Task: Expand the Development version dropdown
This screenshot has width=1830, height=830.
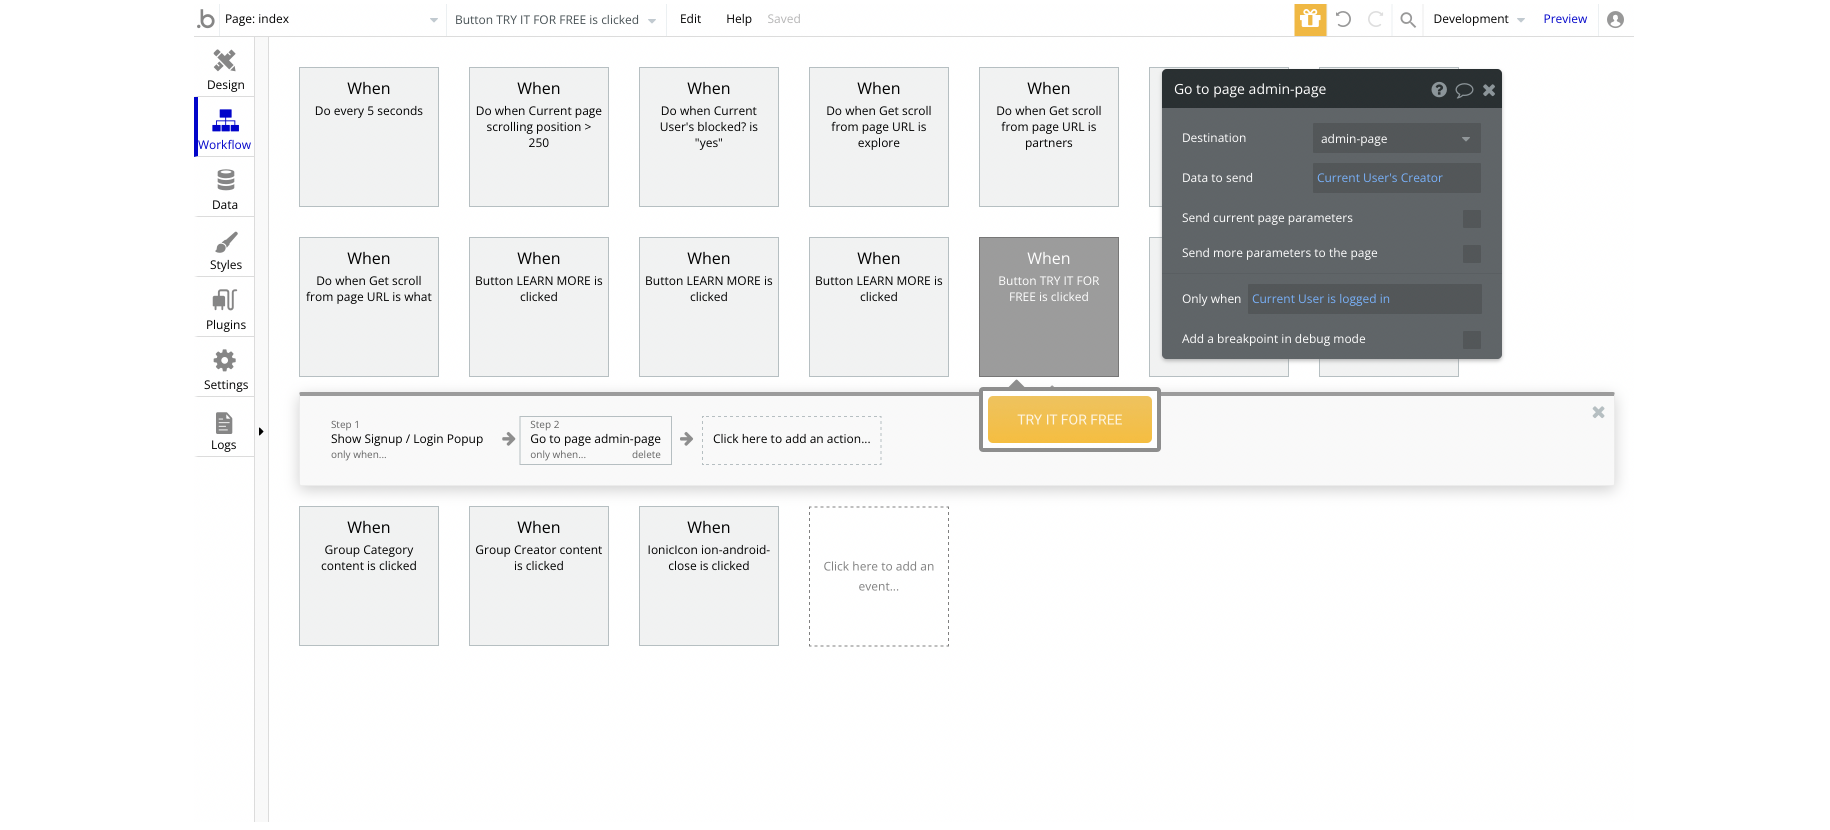Action: pos(1478,19)
